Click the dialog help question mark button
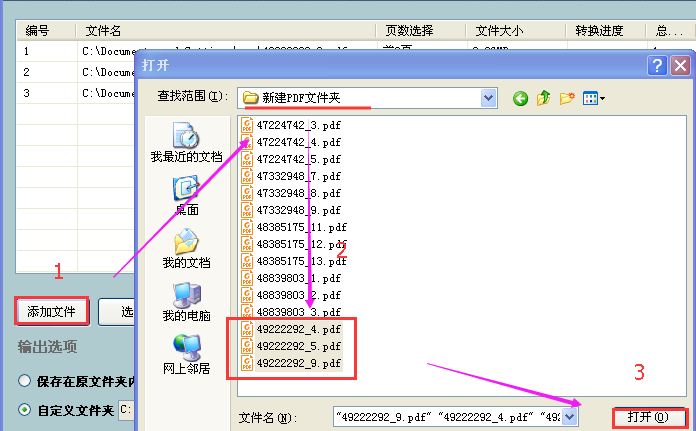 [657, 66]
